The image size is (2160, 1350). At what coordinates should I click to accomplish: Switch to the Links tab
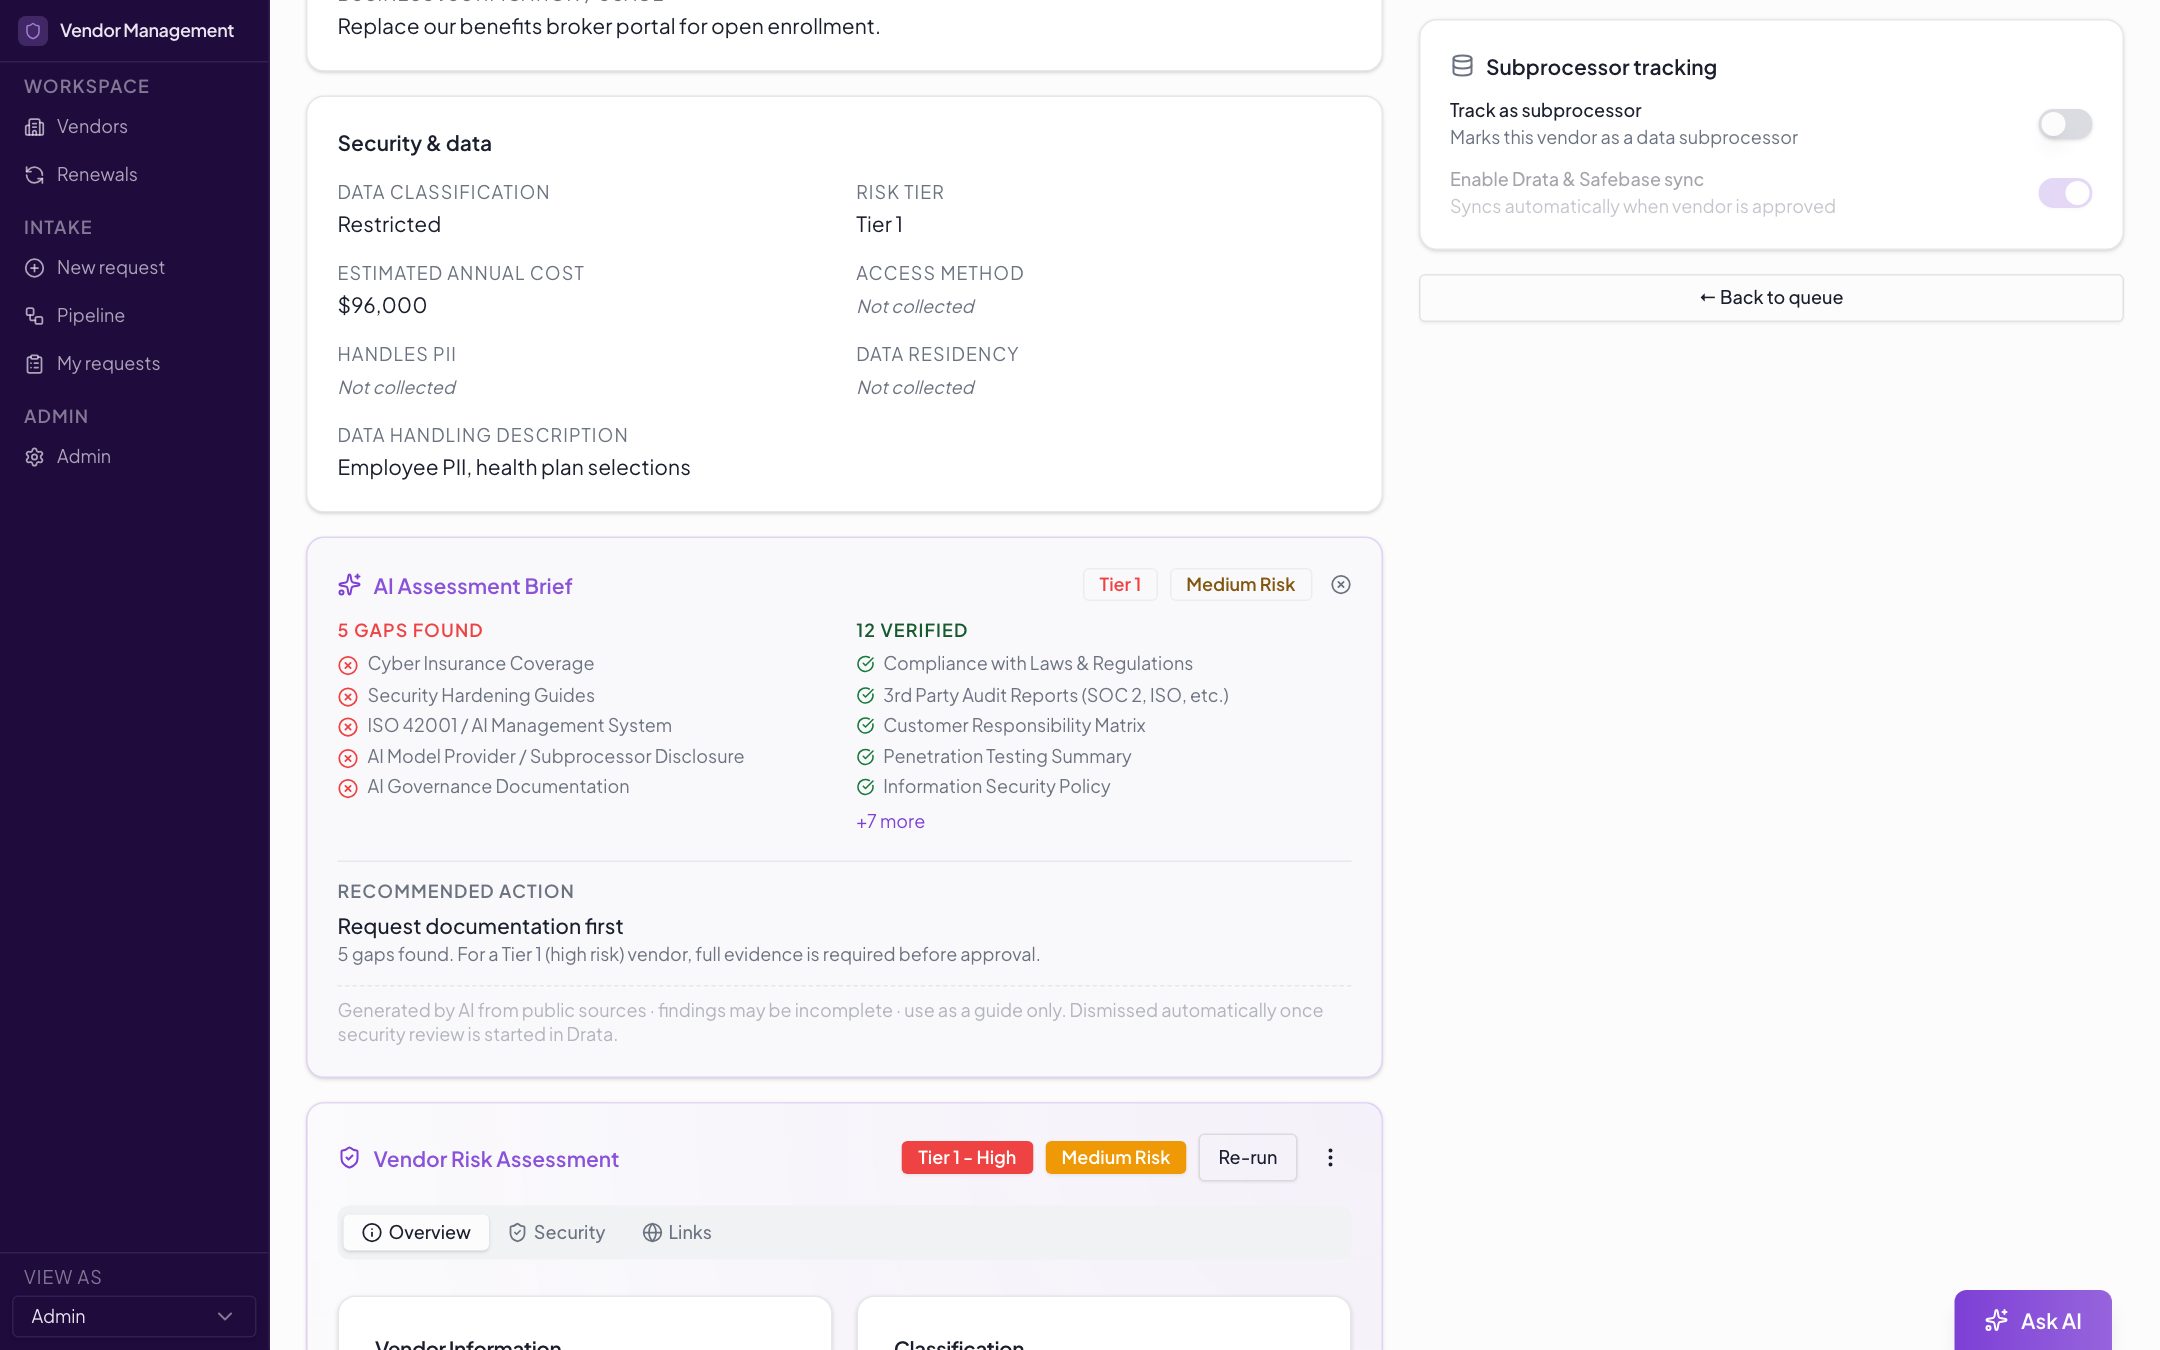(x=677, y=1232)
